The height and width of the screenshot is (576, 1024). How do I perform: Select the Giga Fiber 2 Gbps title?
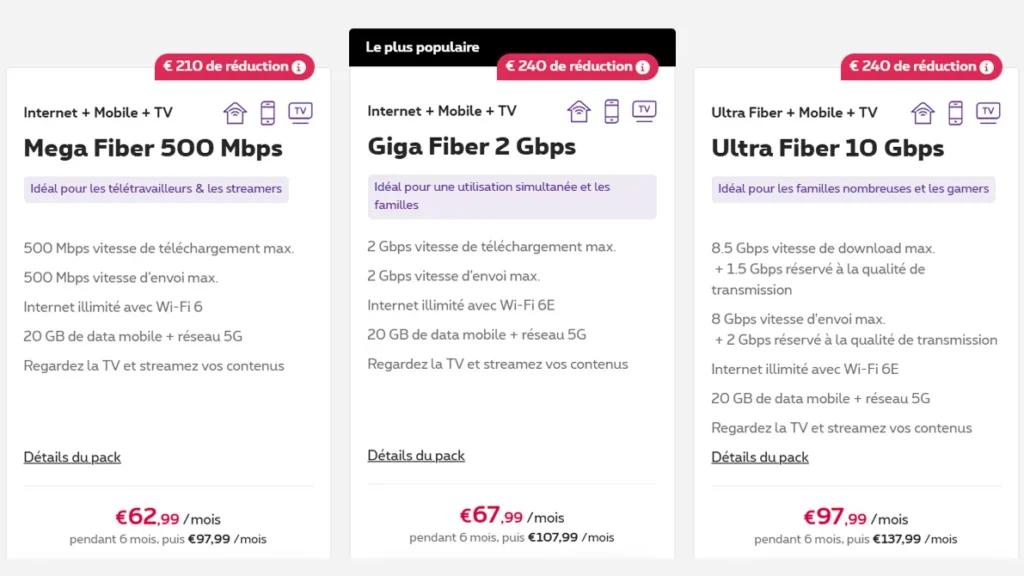pos(472,147)
